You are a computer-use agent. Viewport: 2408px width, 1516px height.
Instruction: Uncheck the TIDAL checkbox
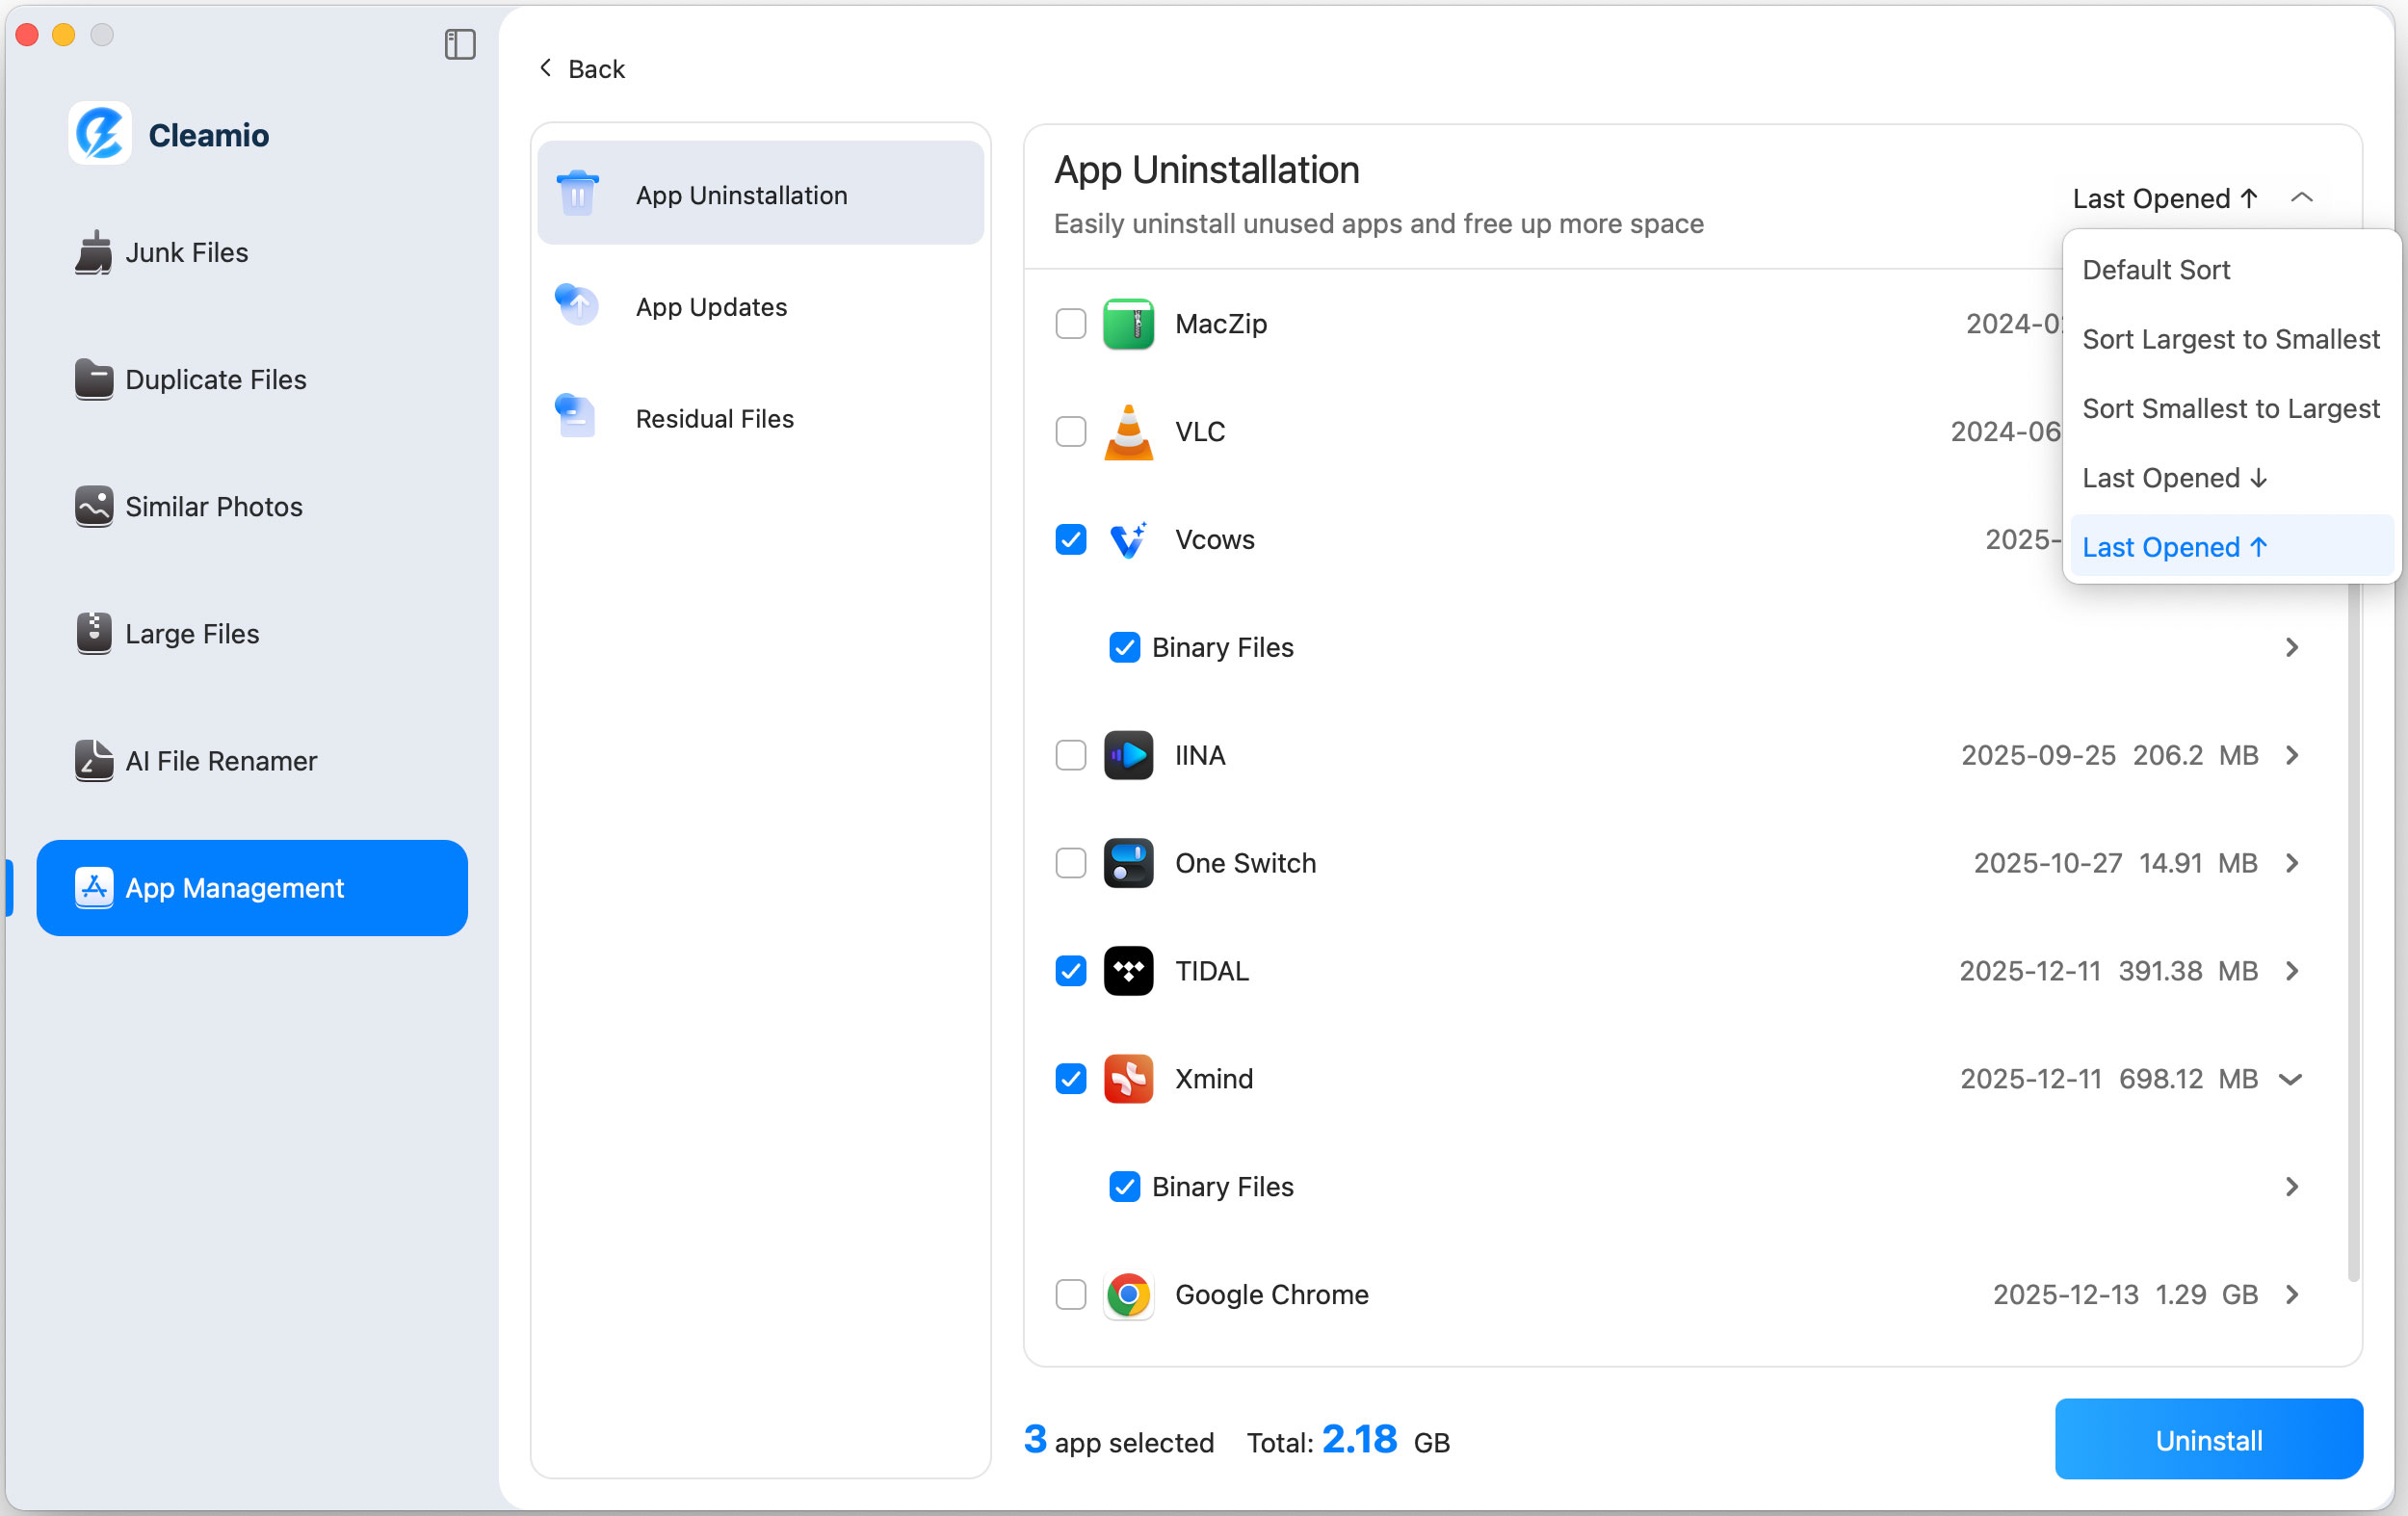pyautogui.click(x=1070, y=971)
